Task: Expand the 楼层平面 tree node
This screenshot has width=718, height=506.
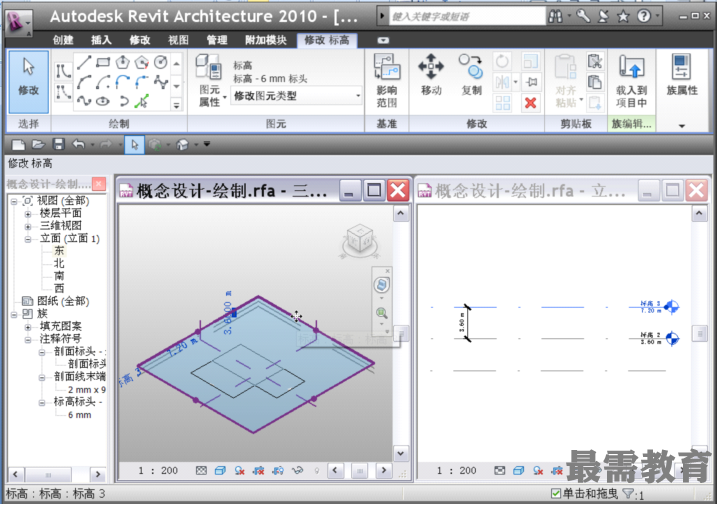Action: (x=28, y=214)
